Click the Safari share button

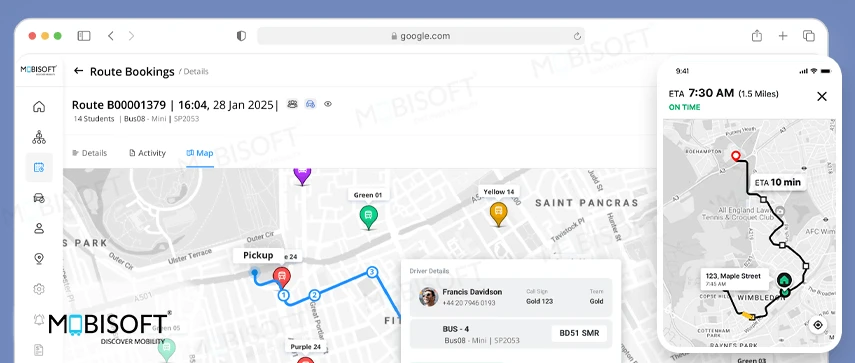pos(757,35)
